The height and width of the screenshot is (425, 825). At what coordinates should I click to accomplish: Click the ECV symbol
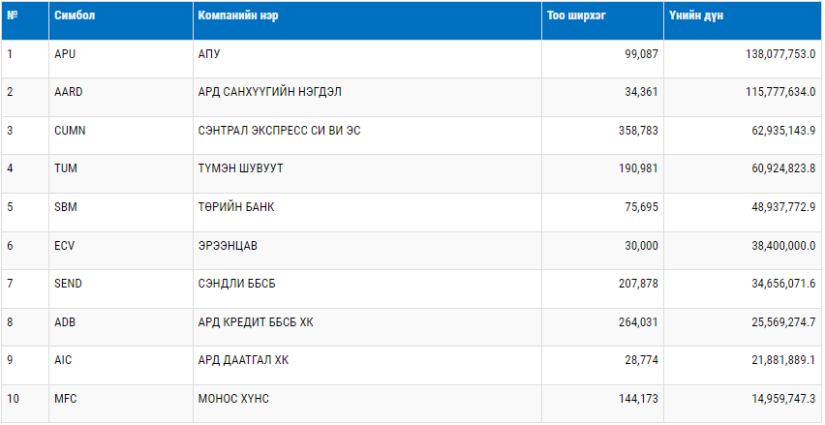point(64,246)
